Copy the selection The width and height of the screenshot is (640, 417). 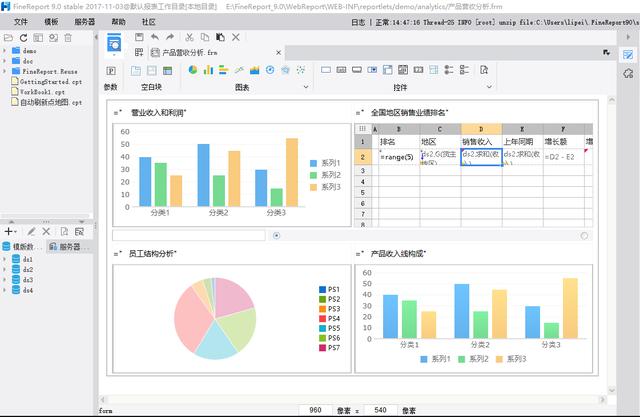pos(205,37)
